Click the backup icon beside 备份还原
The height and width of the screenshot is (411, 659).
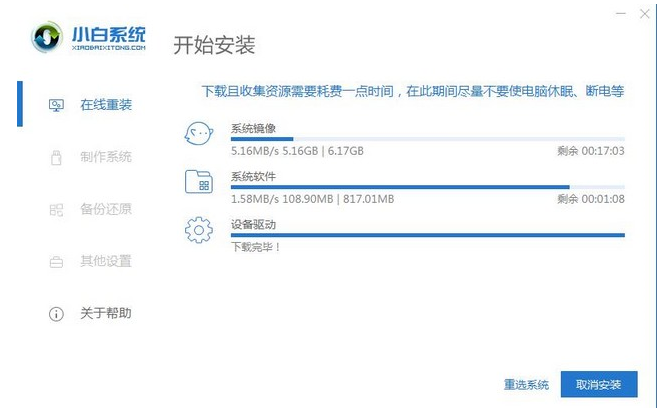pos(56,210)
